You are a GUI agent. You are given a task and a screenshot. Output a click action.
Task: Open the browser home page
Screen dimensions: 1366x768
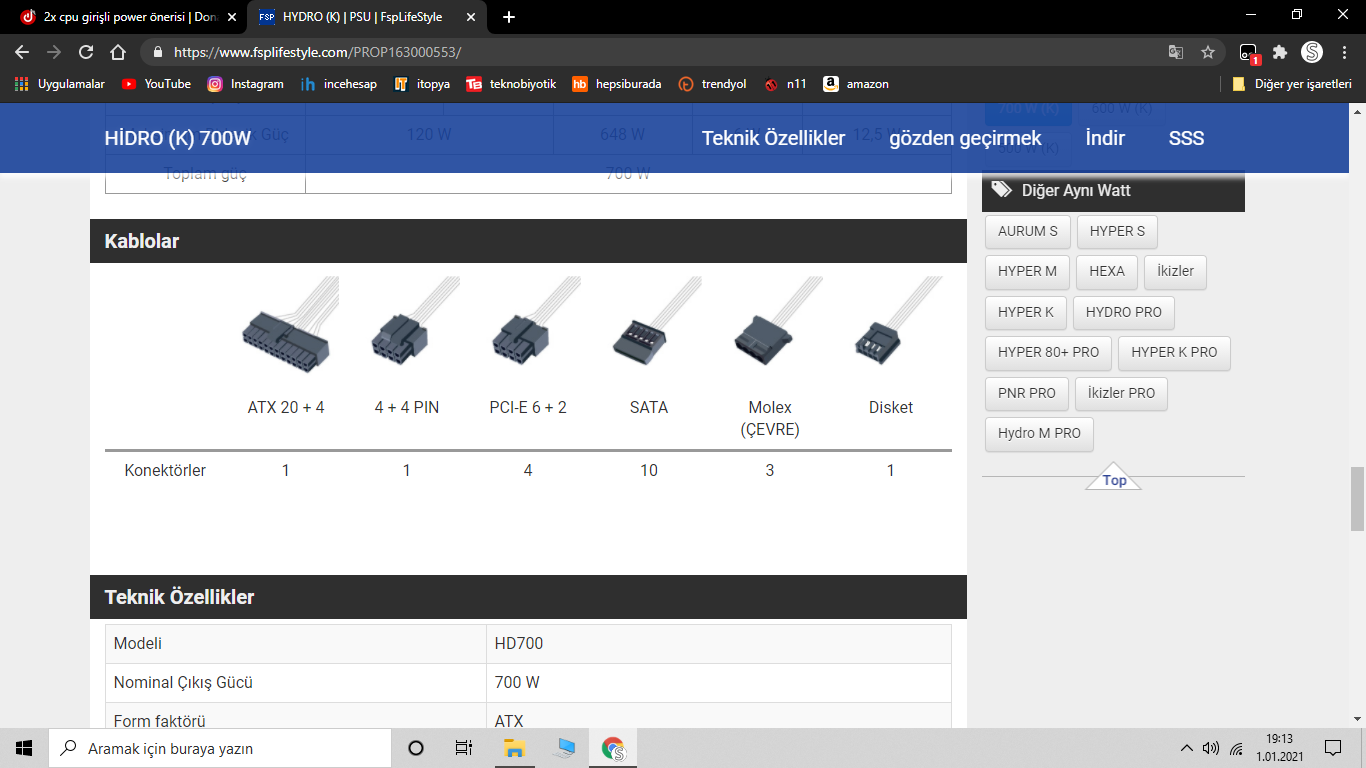[118, 52]
